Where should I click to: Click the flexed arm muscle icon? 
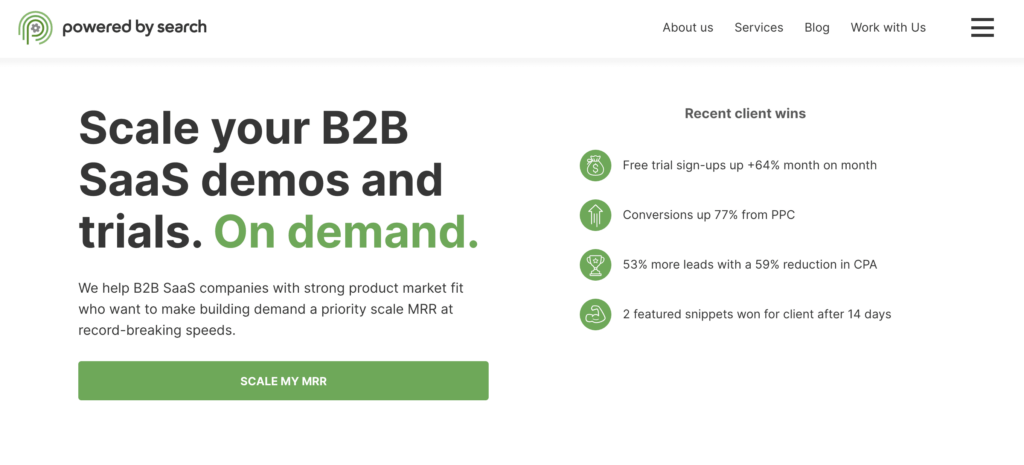click(596, 314)
